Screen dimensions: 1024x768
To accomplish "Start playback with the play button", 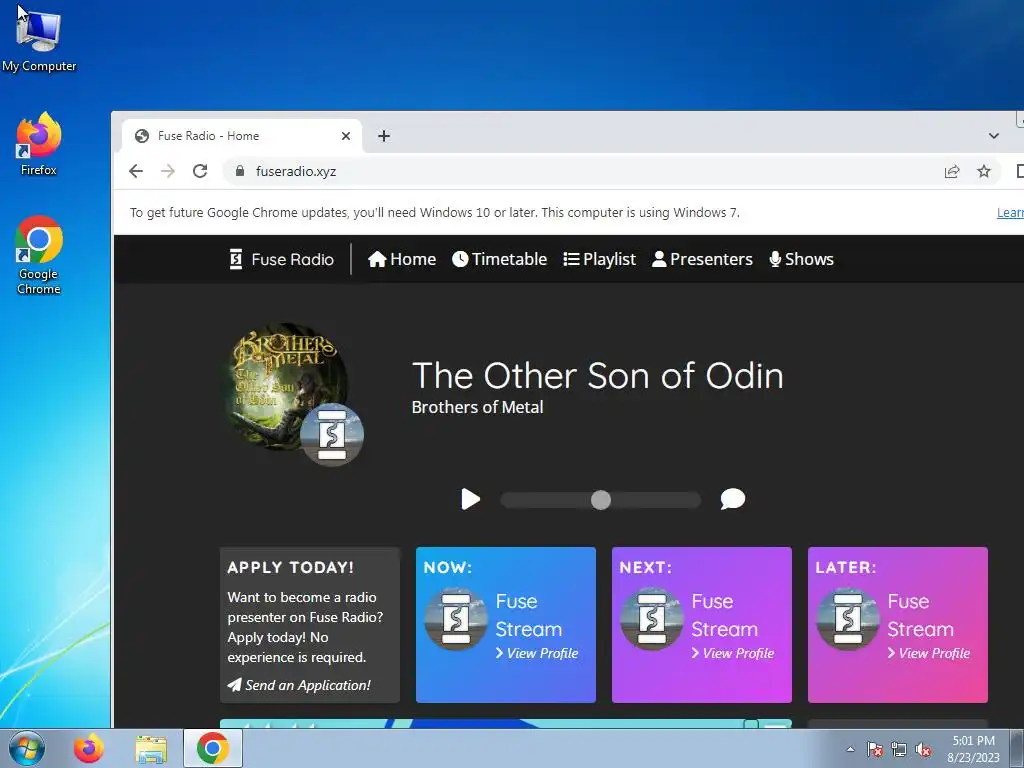I will (x=470, y=500).
